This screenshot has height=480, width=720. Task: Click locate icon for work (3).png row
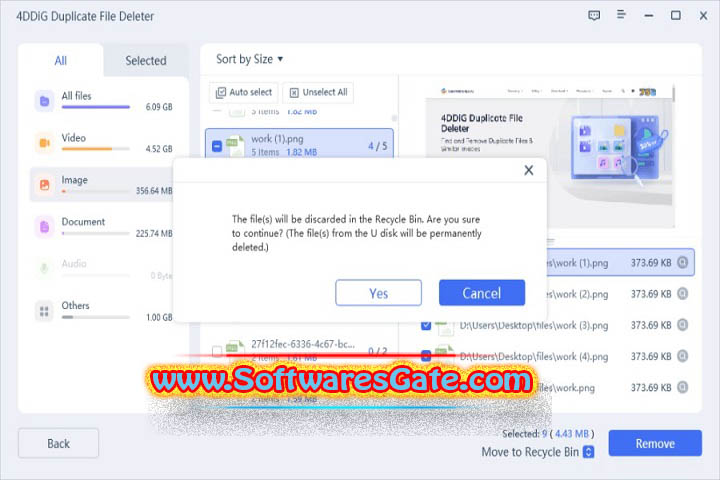(683, 325)
